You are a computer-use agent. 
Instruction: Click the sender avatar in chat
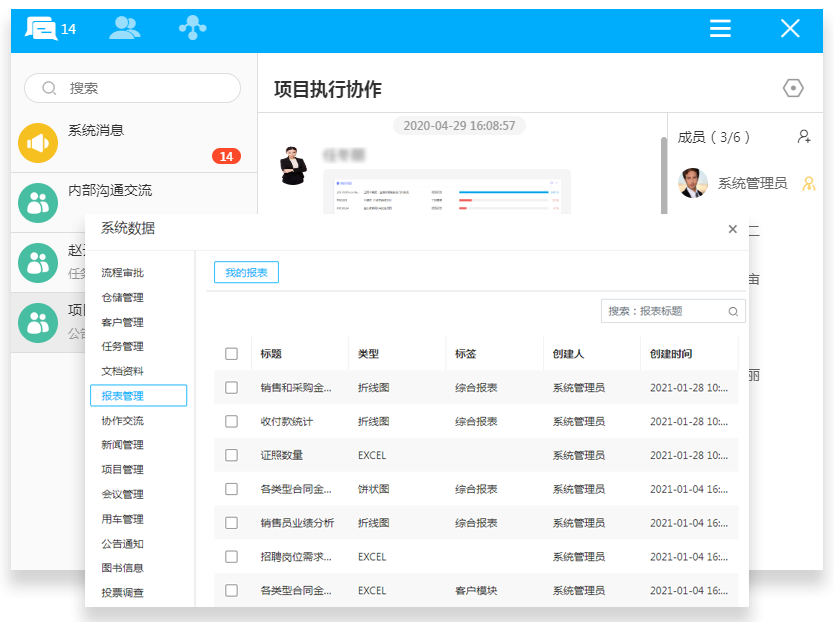(293, 166)
